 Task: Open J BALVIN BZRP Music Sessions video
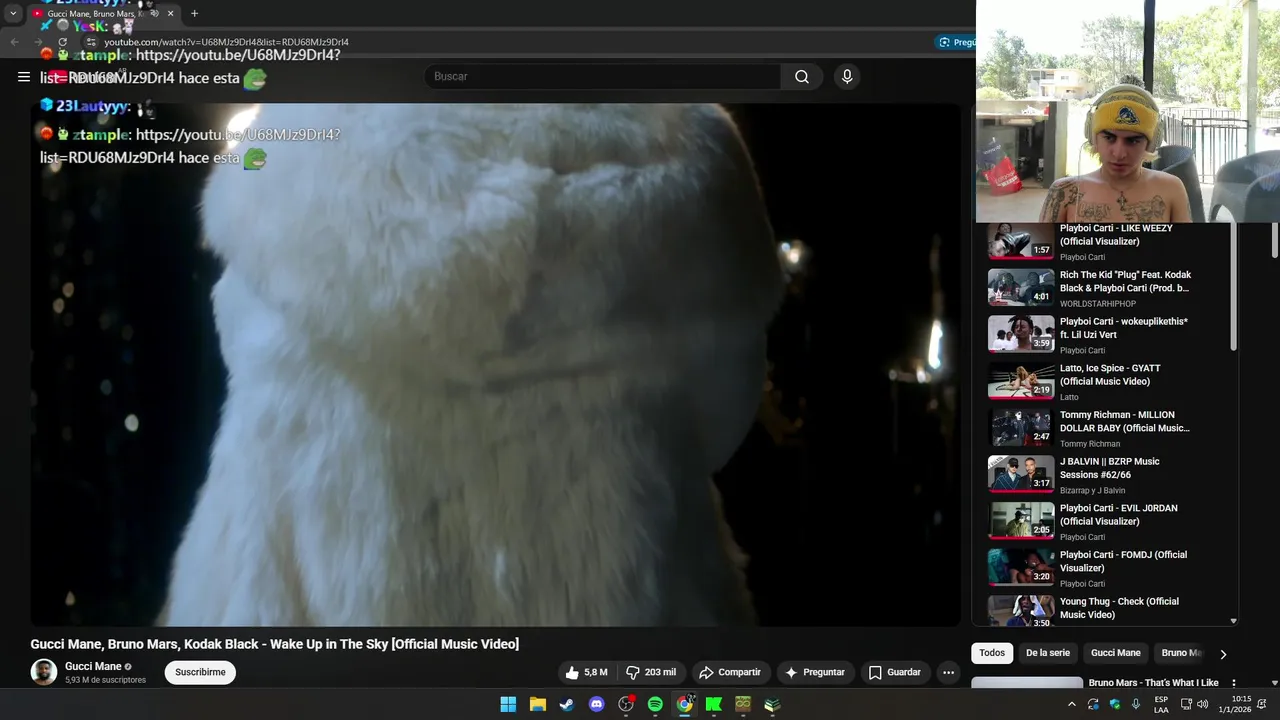click(x=1110, y=468)
